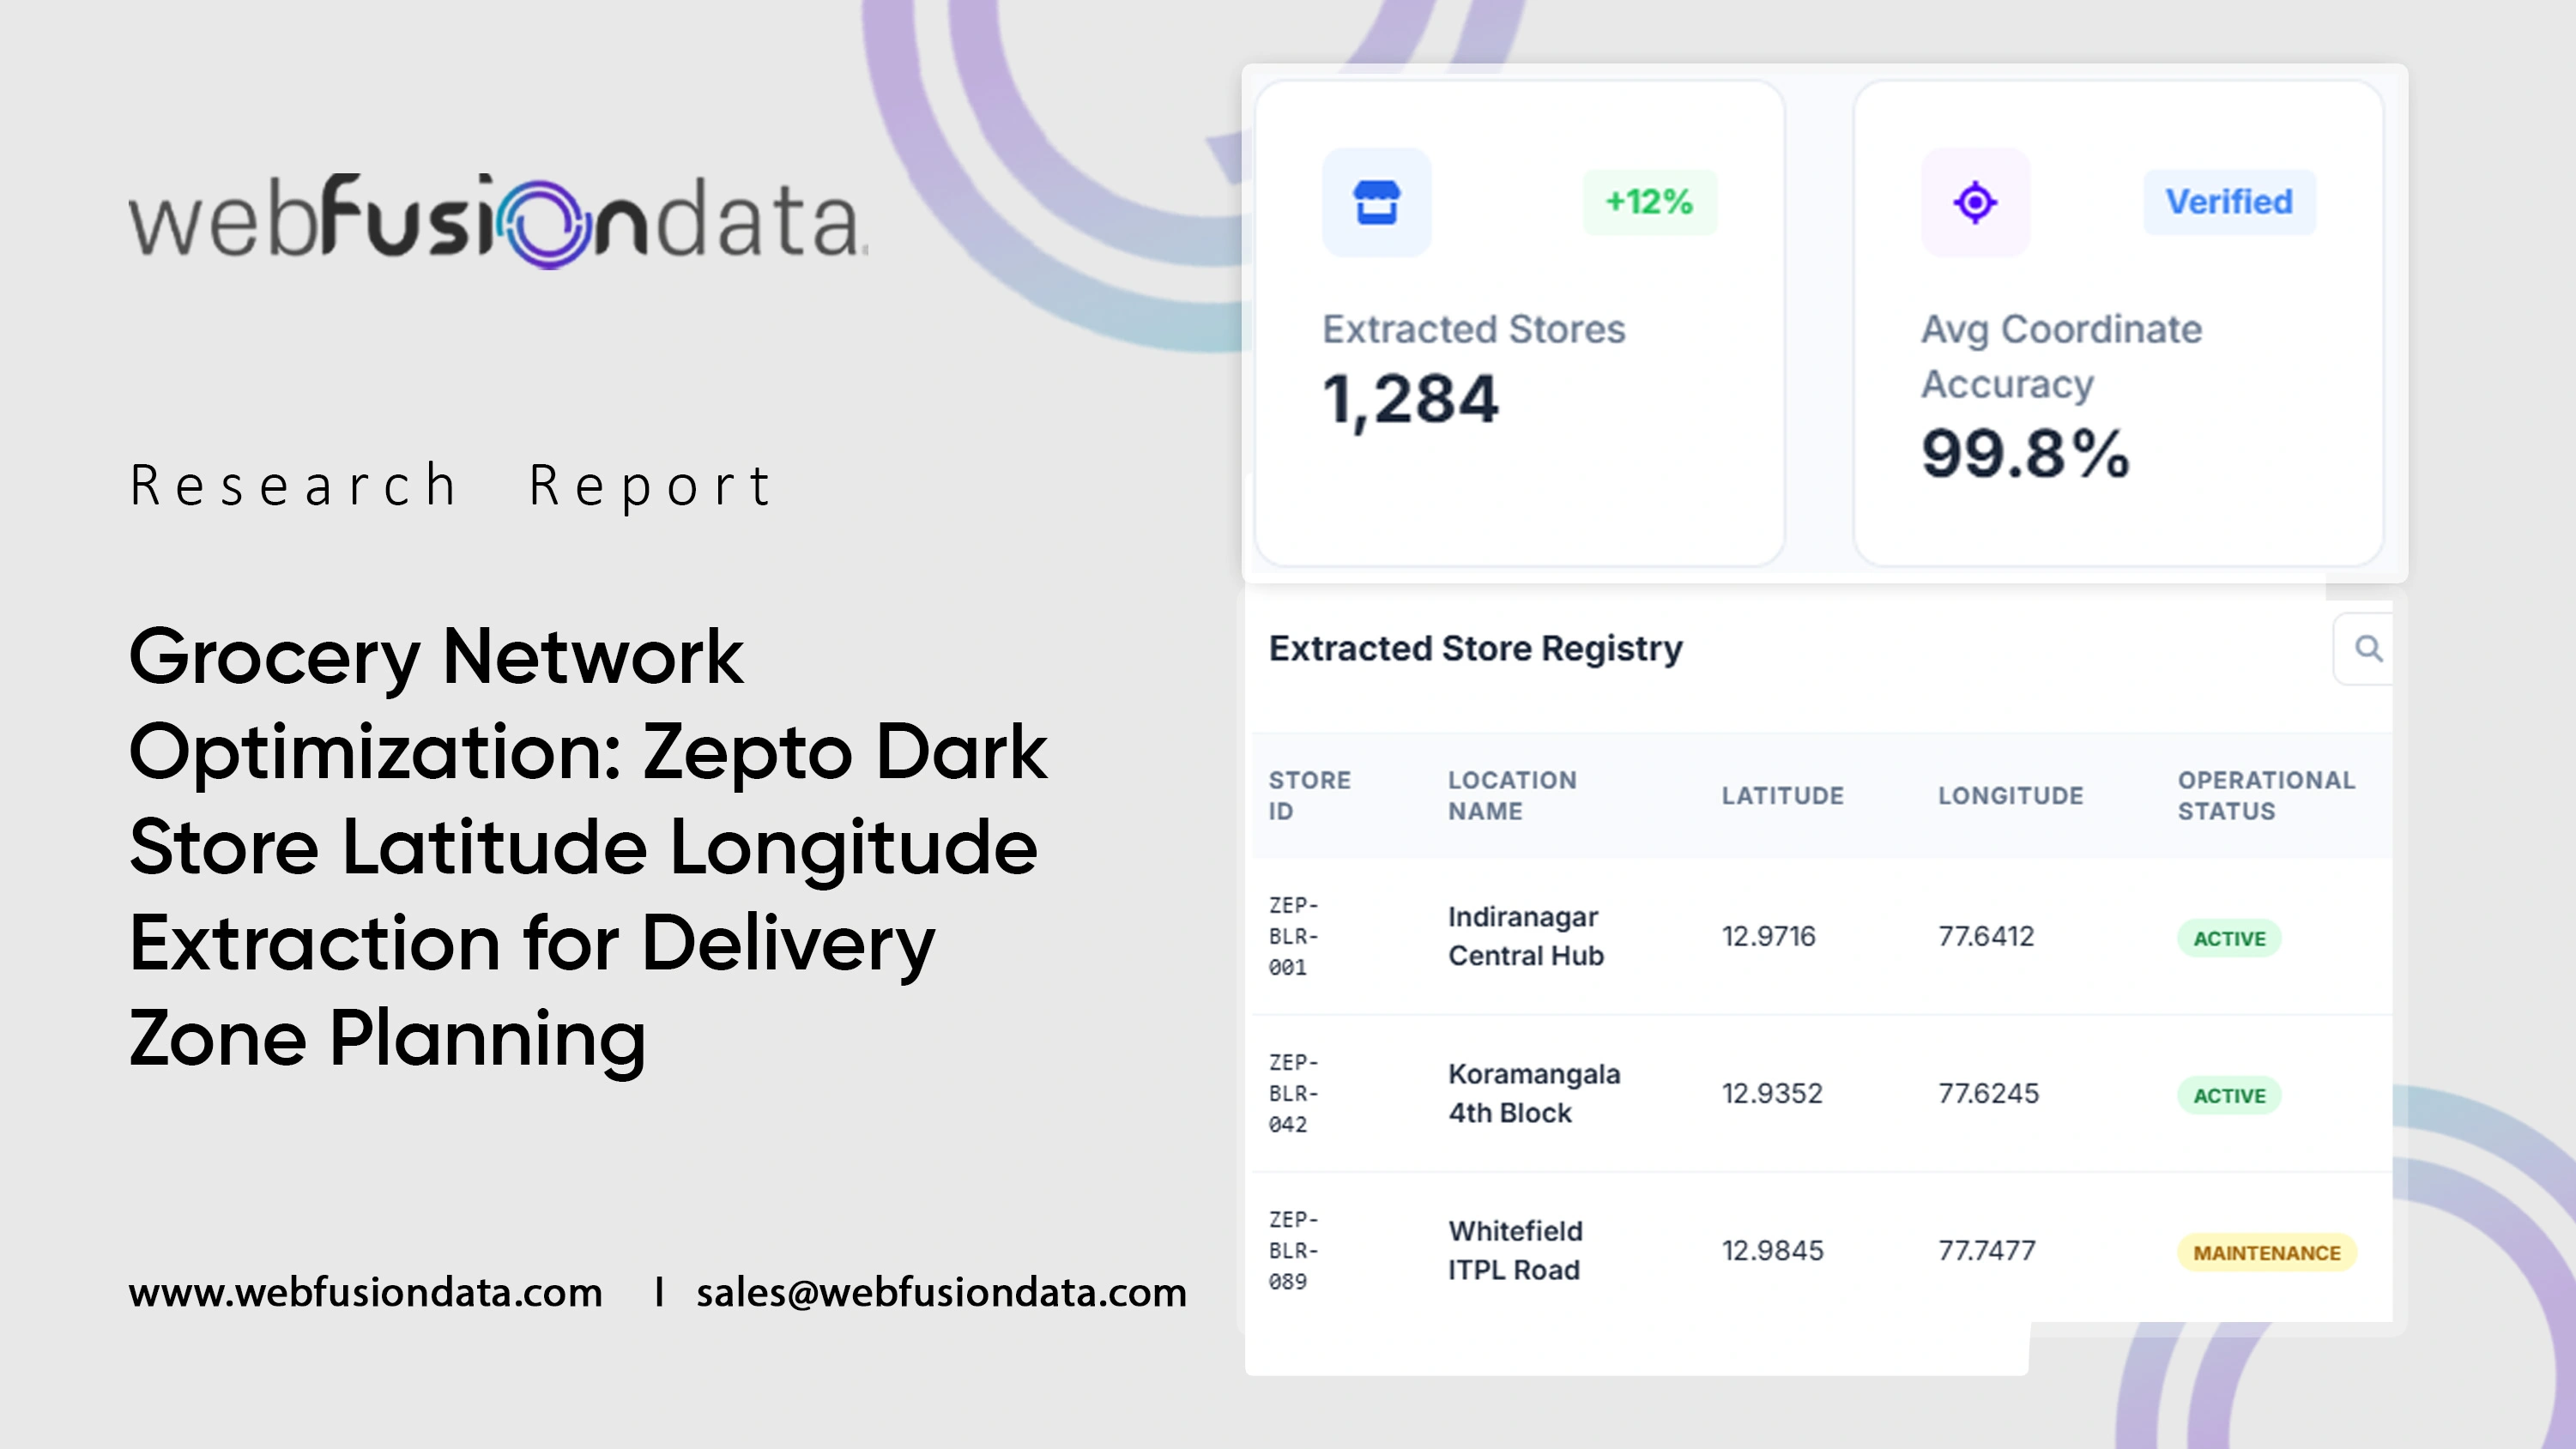This screenshot has width=2576, height=1449.
Task: Click sales@webfusiondata.com email address
Action: (x=941, y=1292)
